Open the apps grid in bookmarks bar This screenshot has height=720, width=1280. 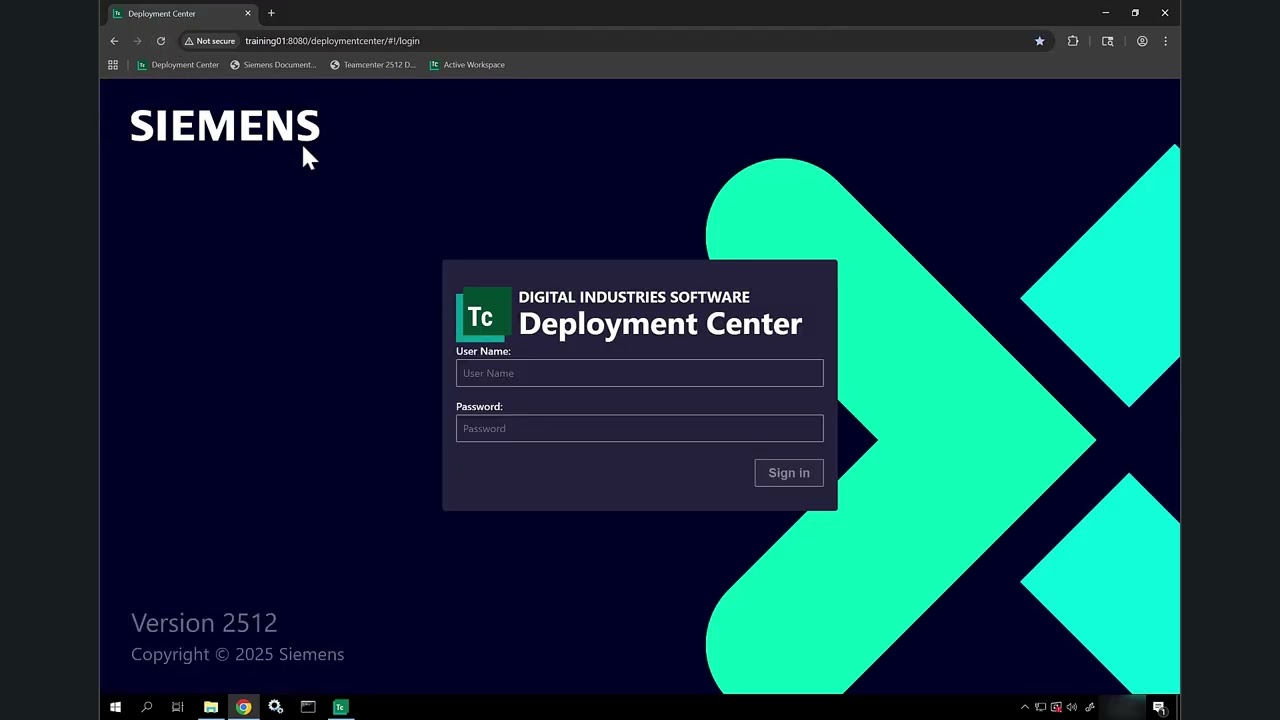113,65
